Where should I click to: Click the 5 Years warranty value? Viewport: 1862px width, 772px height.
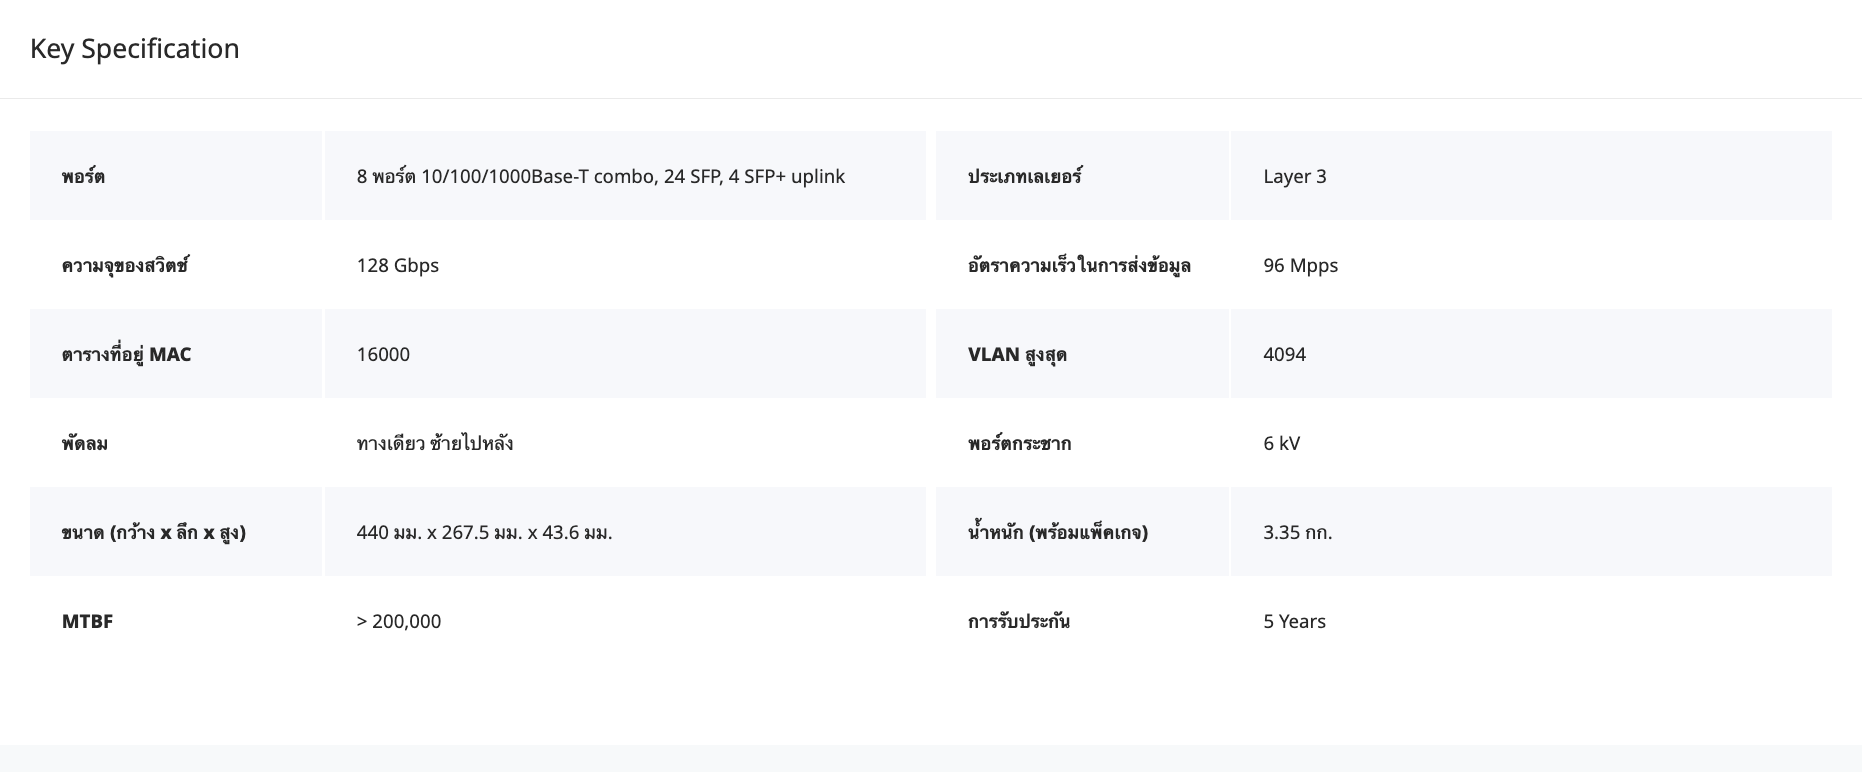[x=1294, y=622]
